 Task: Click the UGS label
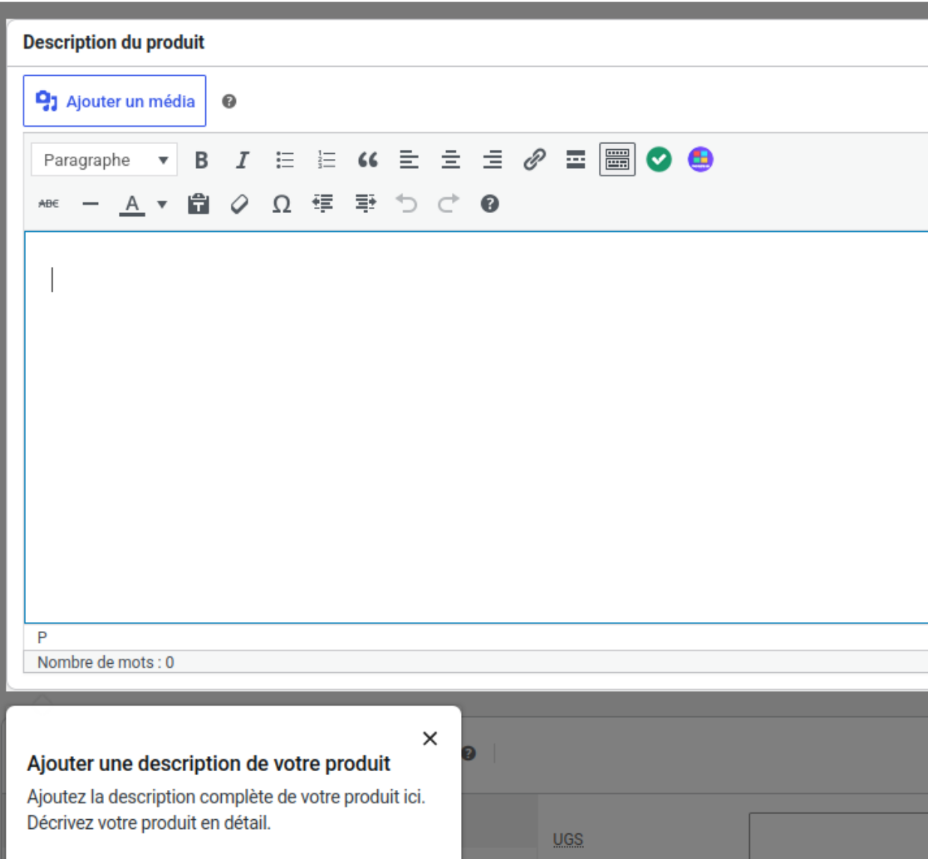tap(568, 840)
